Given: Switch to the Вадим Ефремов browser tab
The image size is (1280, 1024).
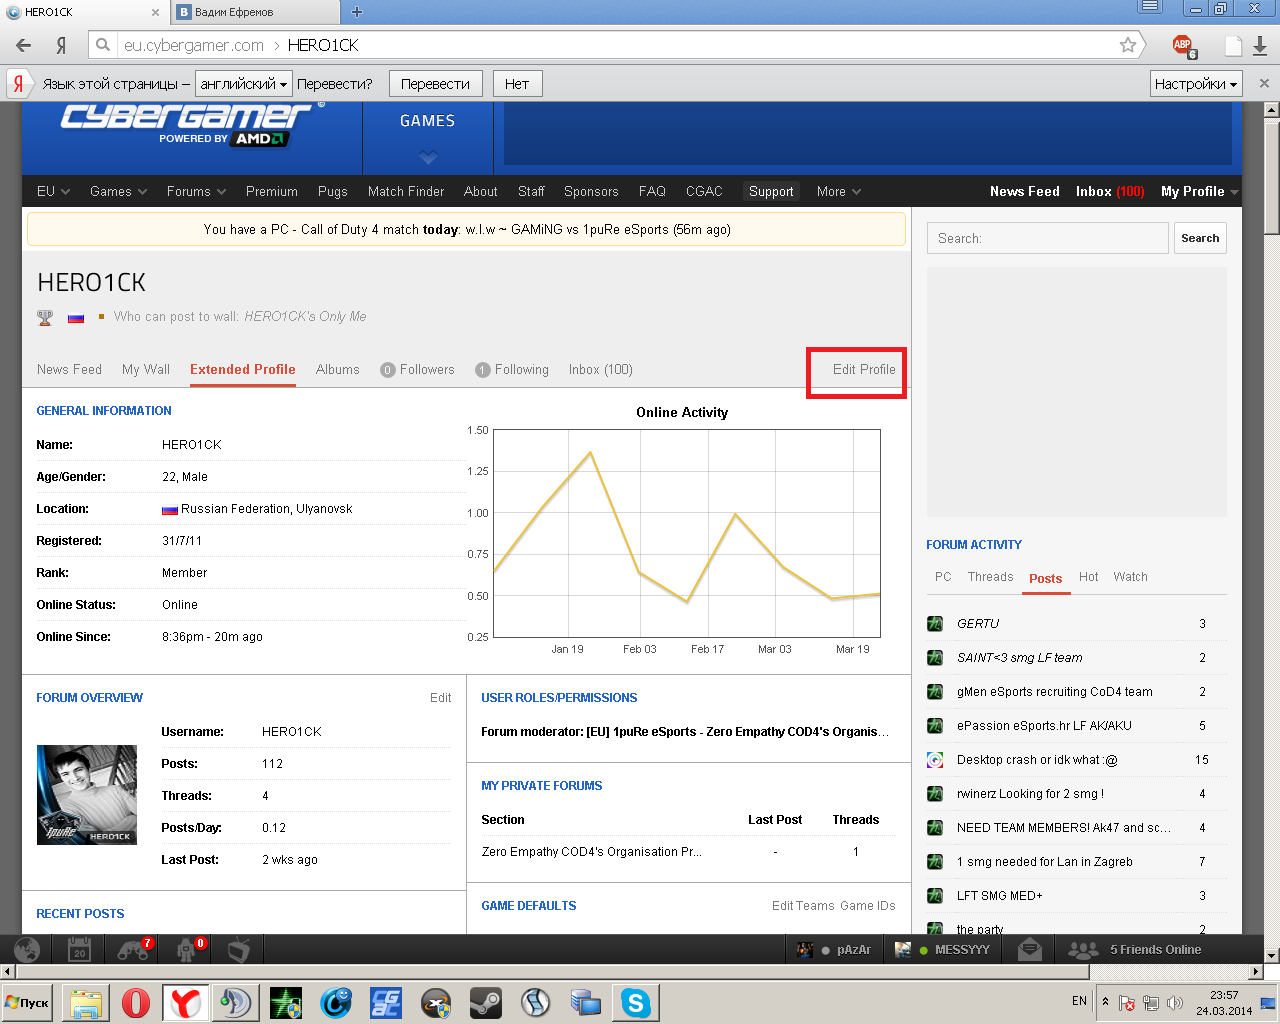Looking at the screenshot, I should pos(254,12).
